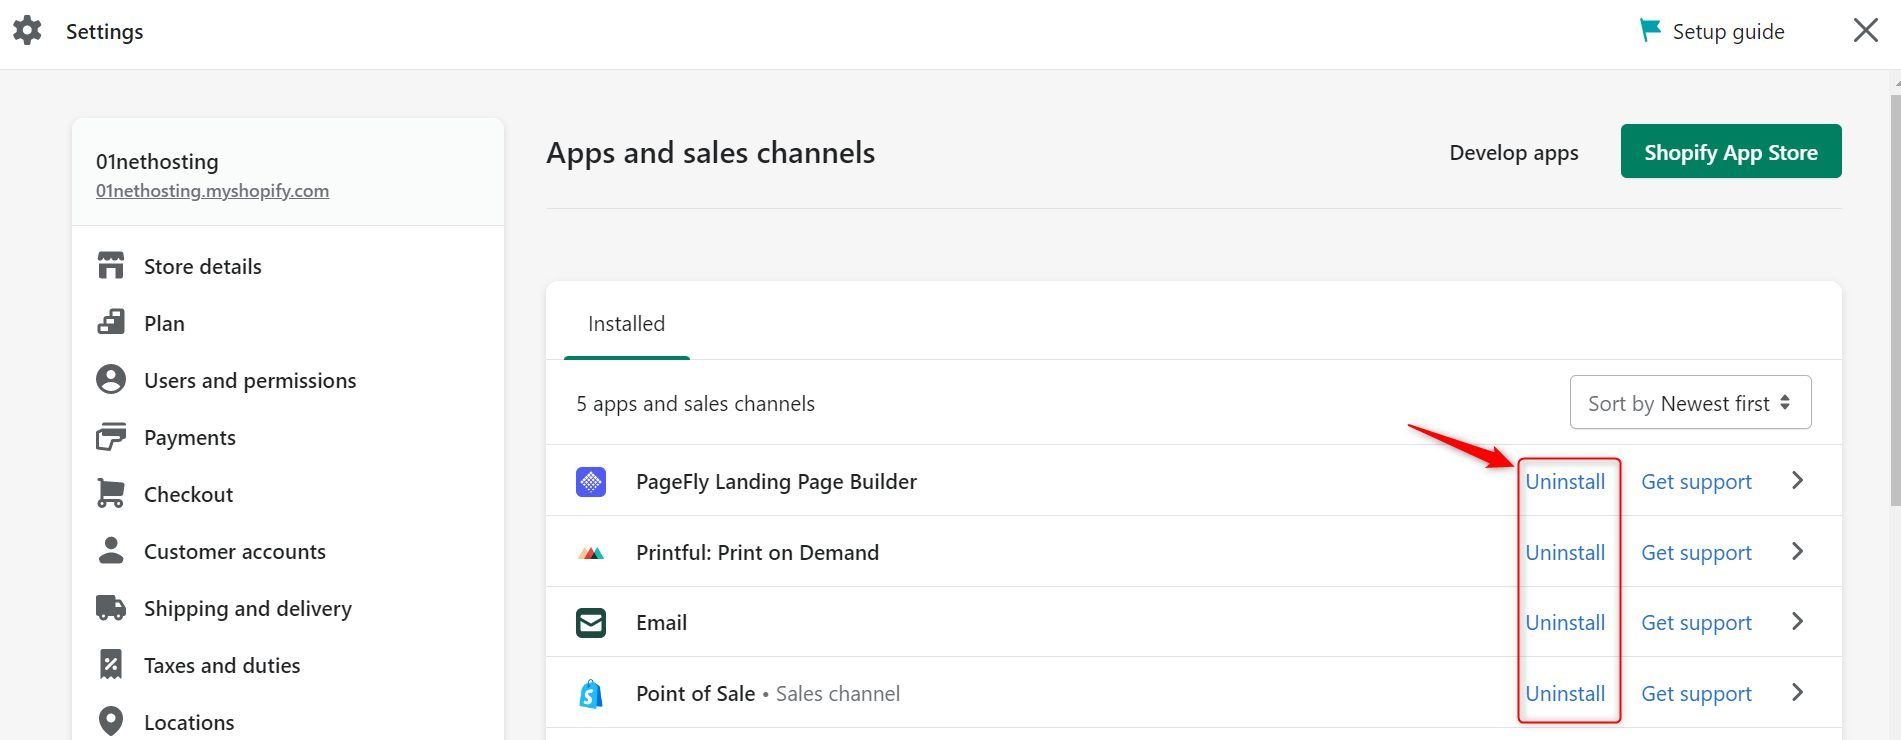The image size is (1901, 740).
Task: Click the Settings gear icon
Action: [27, 31]
